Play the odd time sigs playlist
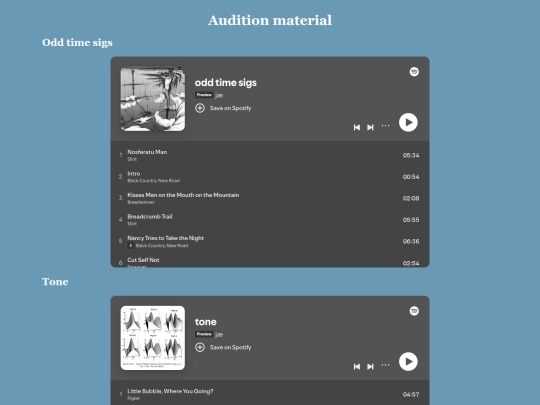Screen dimensions: 540x405 coord(408,122)
